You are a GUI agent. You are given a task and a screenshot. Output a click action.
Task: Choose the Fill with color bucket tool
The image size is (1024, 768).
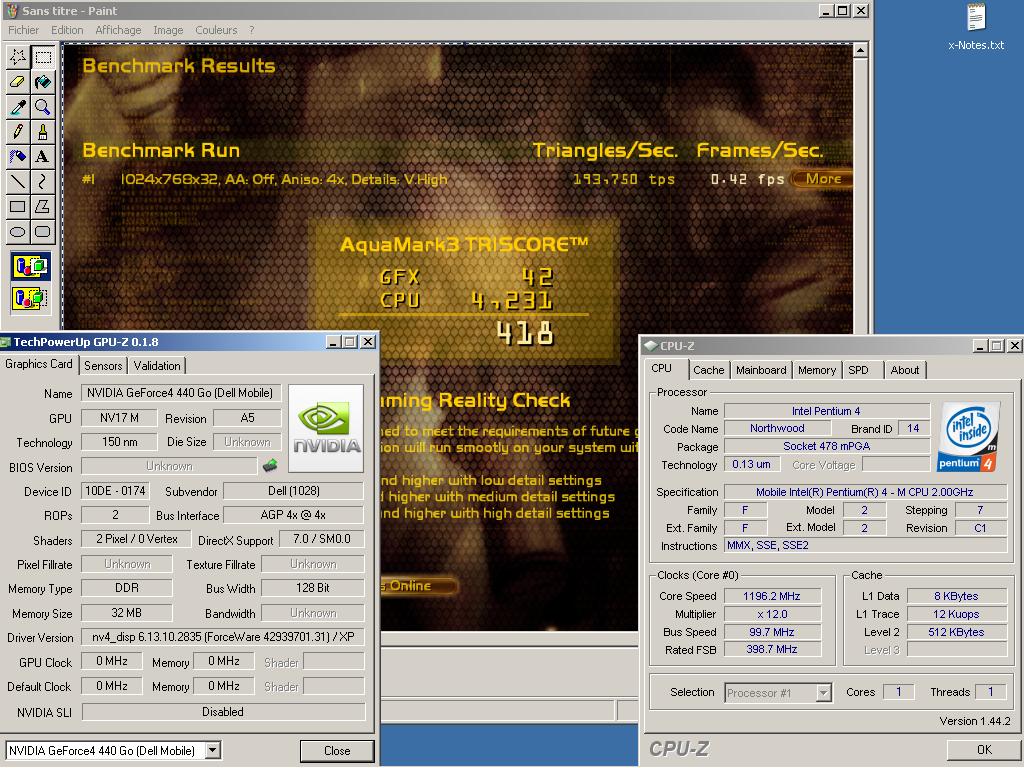[42, 82]
